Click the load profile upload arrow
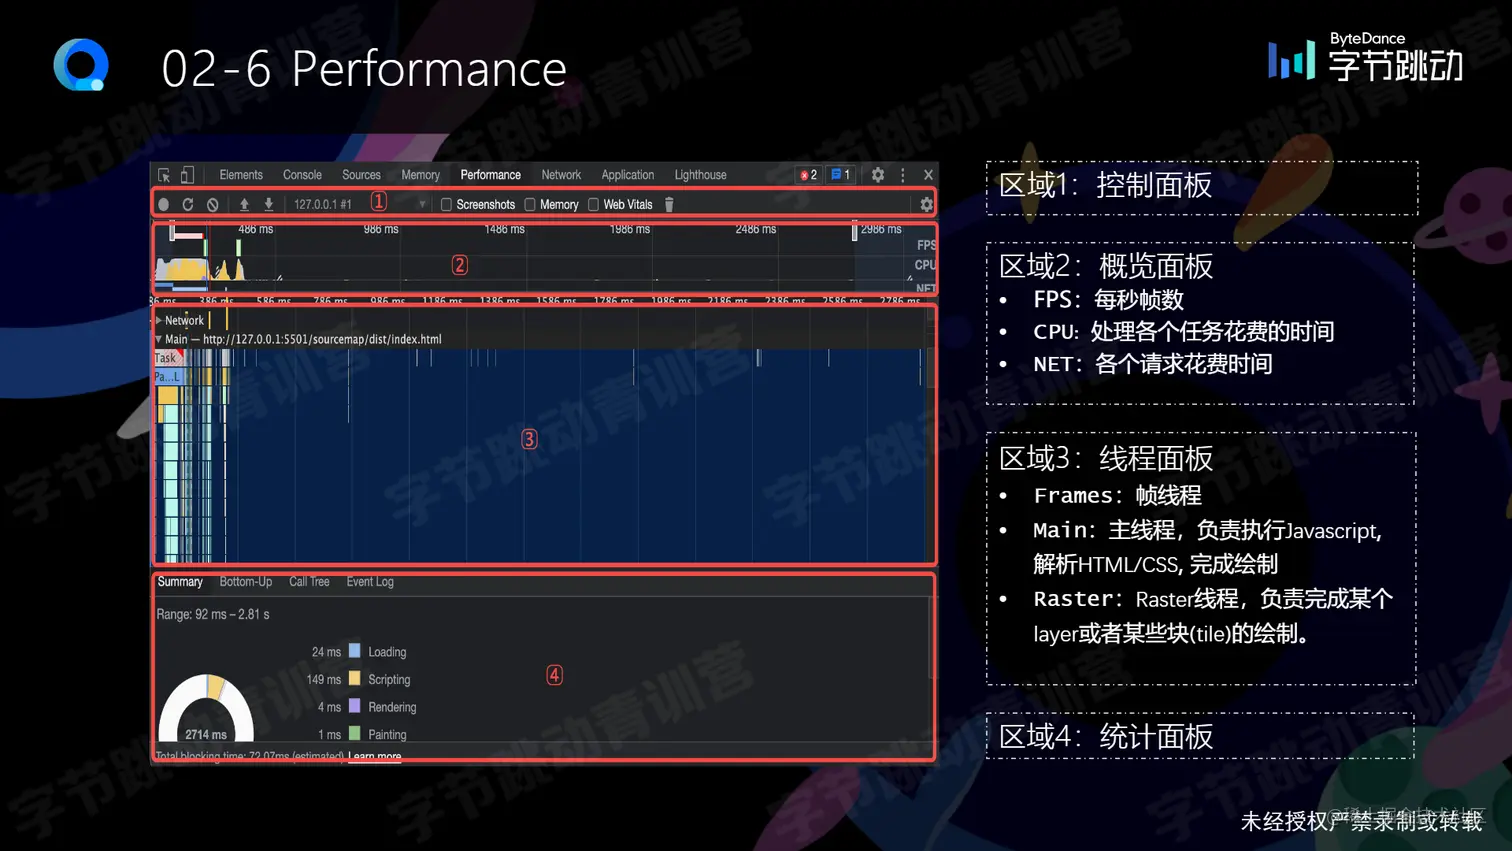1512x851 pixels. pyautogui.click(x=243, y=204)
